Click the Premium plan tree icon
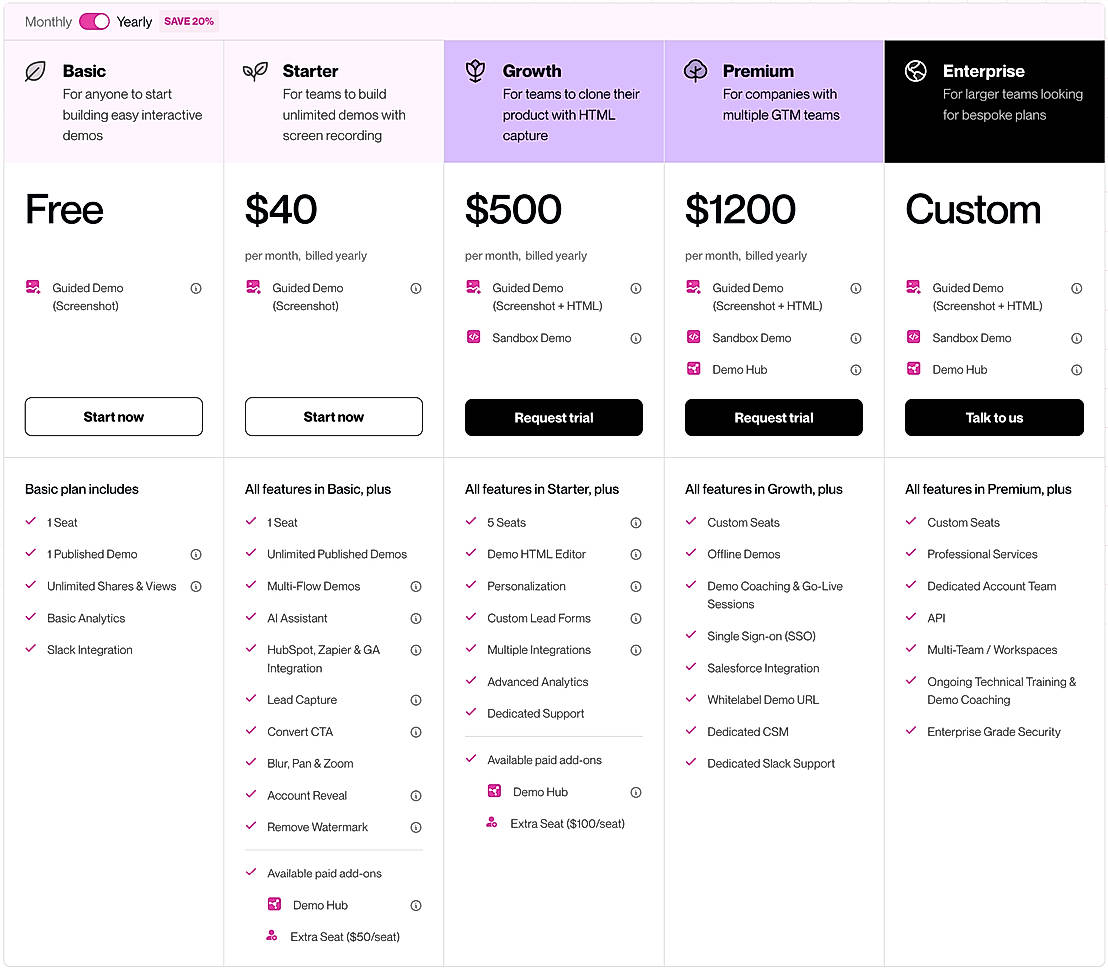Viewport: 1108px width, 970px height. [696, 71]
